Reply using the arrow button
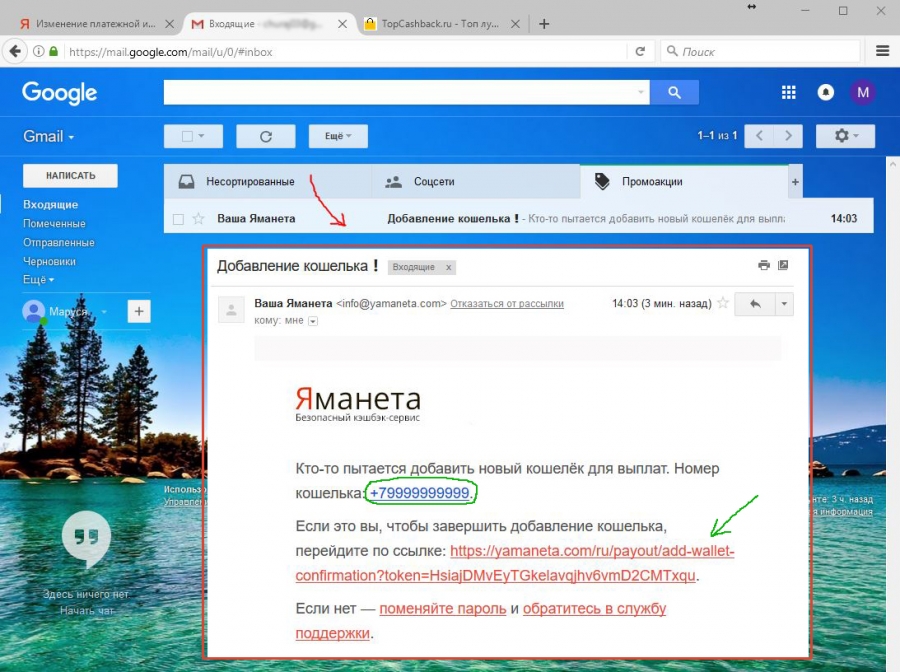Viewport: 900px width, 672px height. (755, 304)
